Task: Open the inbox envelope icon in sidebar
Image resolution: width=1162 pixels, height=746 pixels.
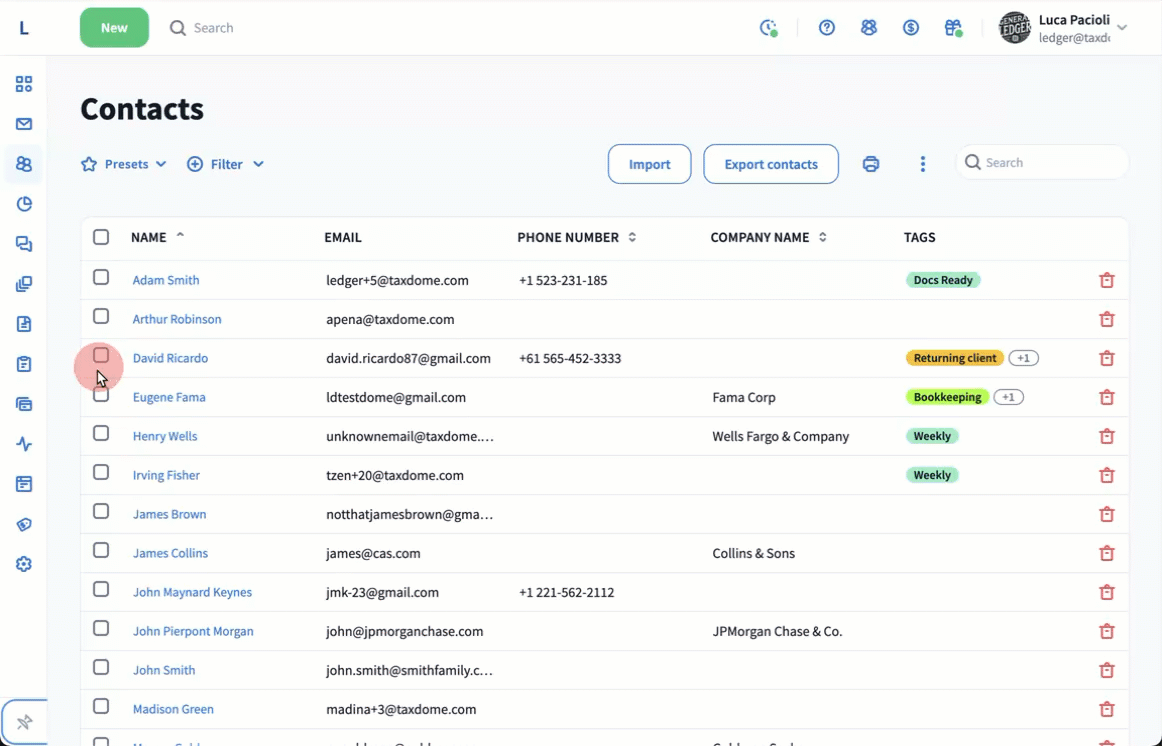Action: point(24,124)
